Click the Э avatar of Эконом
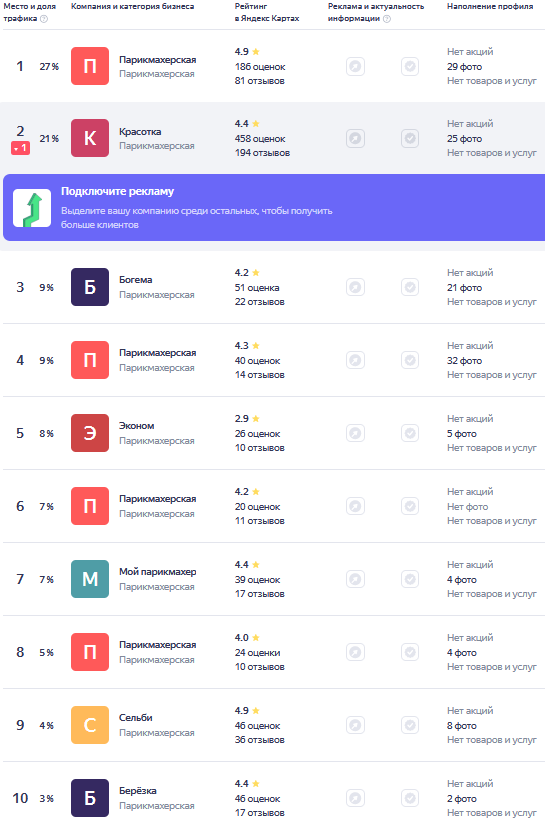 coord(90,433)
